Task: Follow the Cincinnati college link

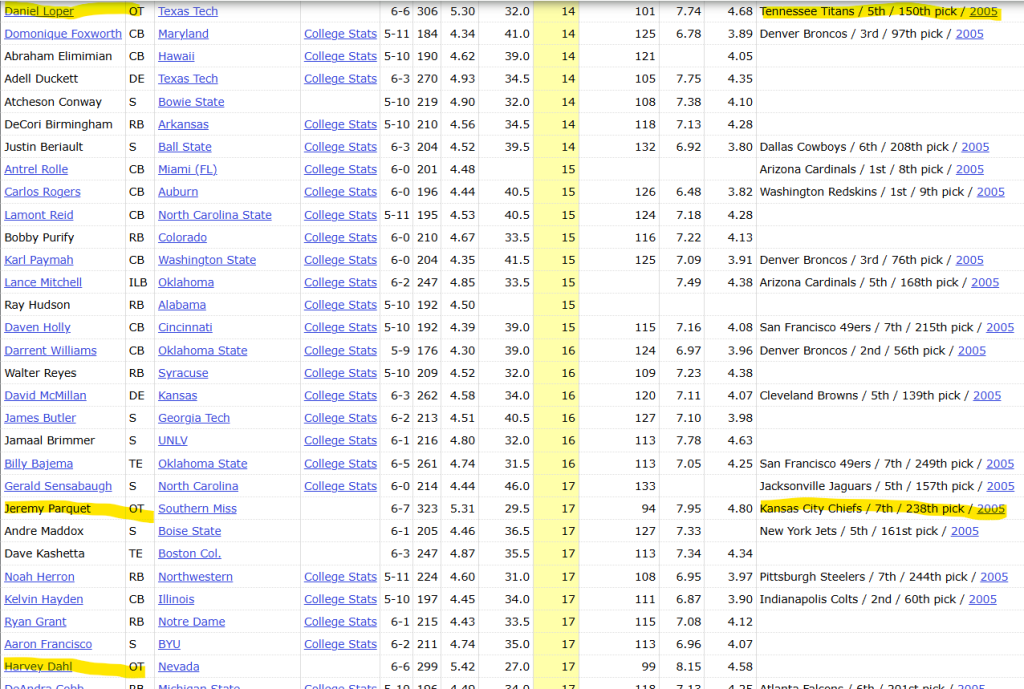Action: click(x=185, y=327)
